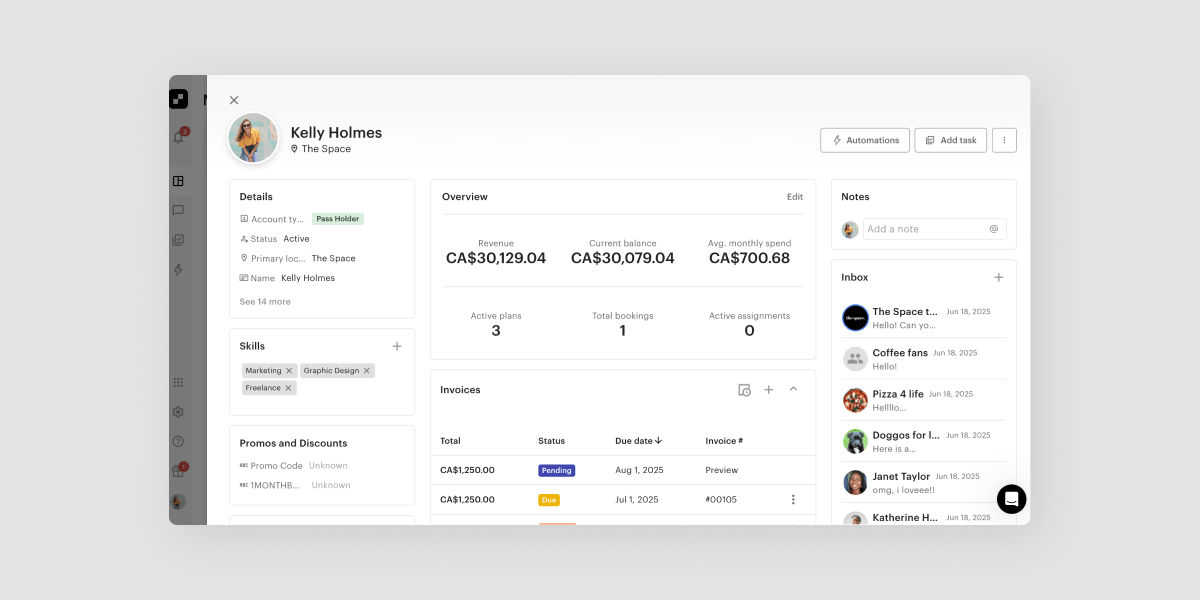This screenshot has height=600, width=1200.
Task: Open the profile more options menu
Action: 1004,140
